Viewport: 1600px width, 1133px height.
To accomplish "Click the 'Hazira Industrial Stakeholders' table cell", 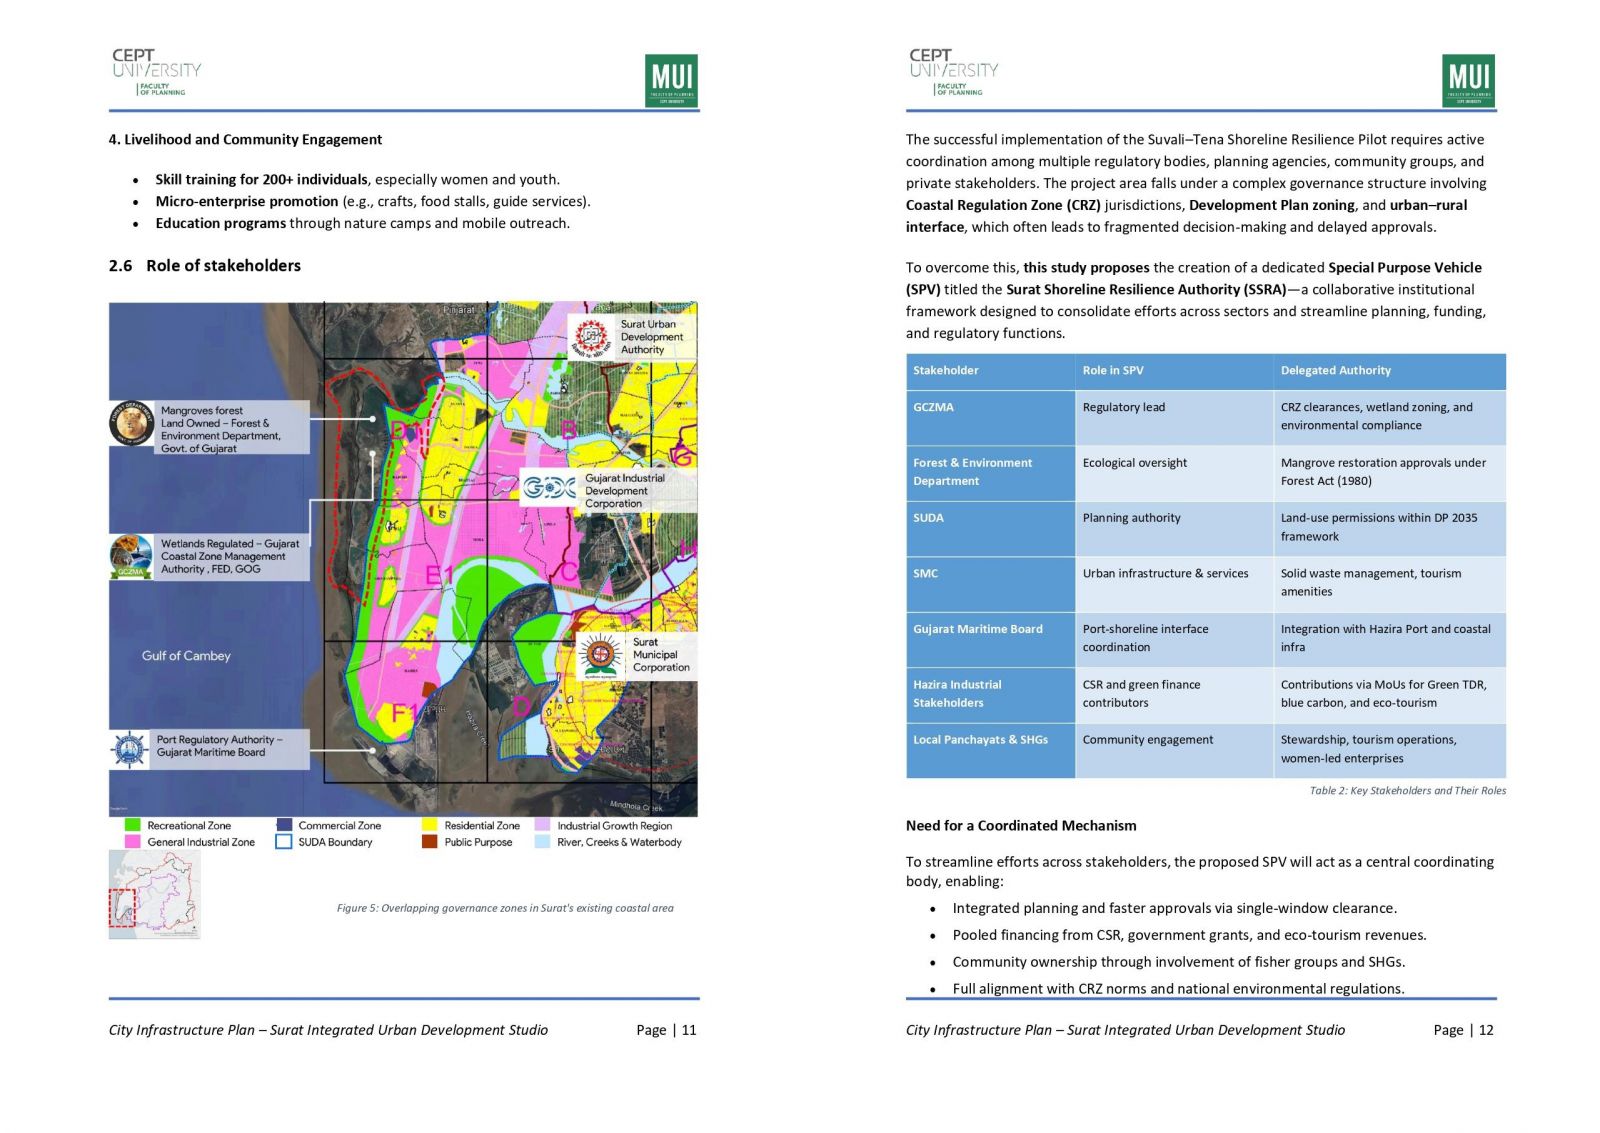I will pyautogui.click(x=990, y=695).
